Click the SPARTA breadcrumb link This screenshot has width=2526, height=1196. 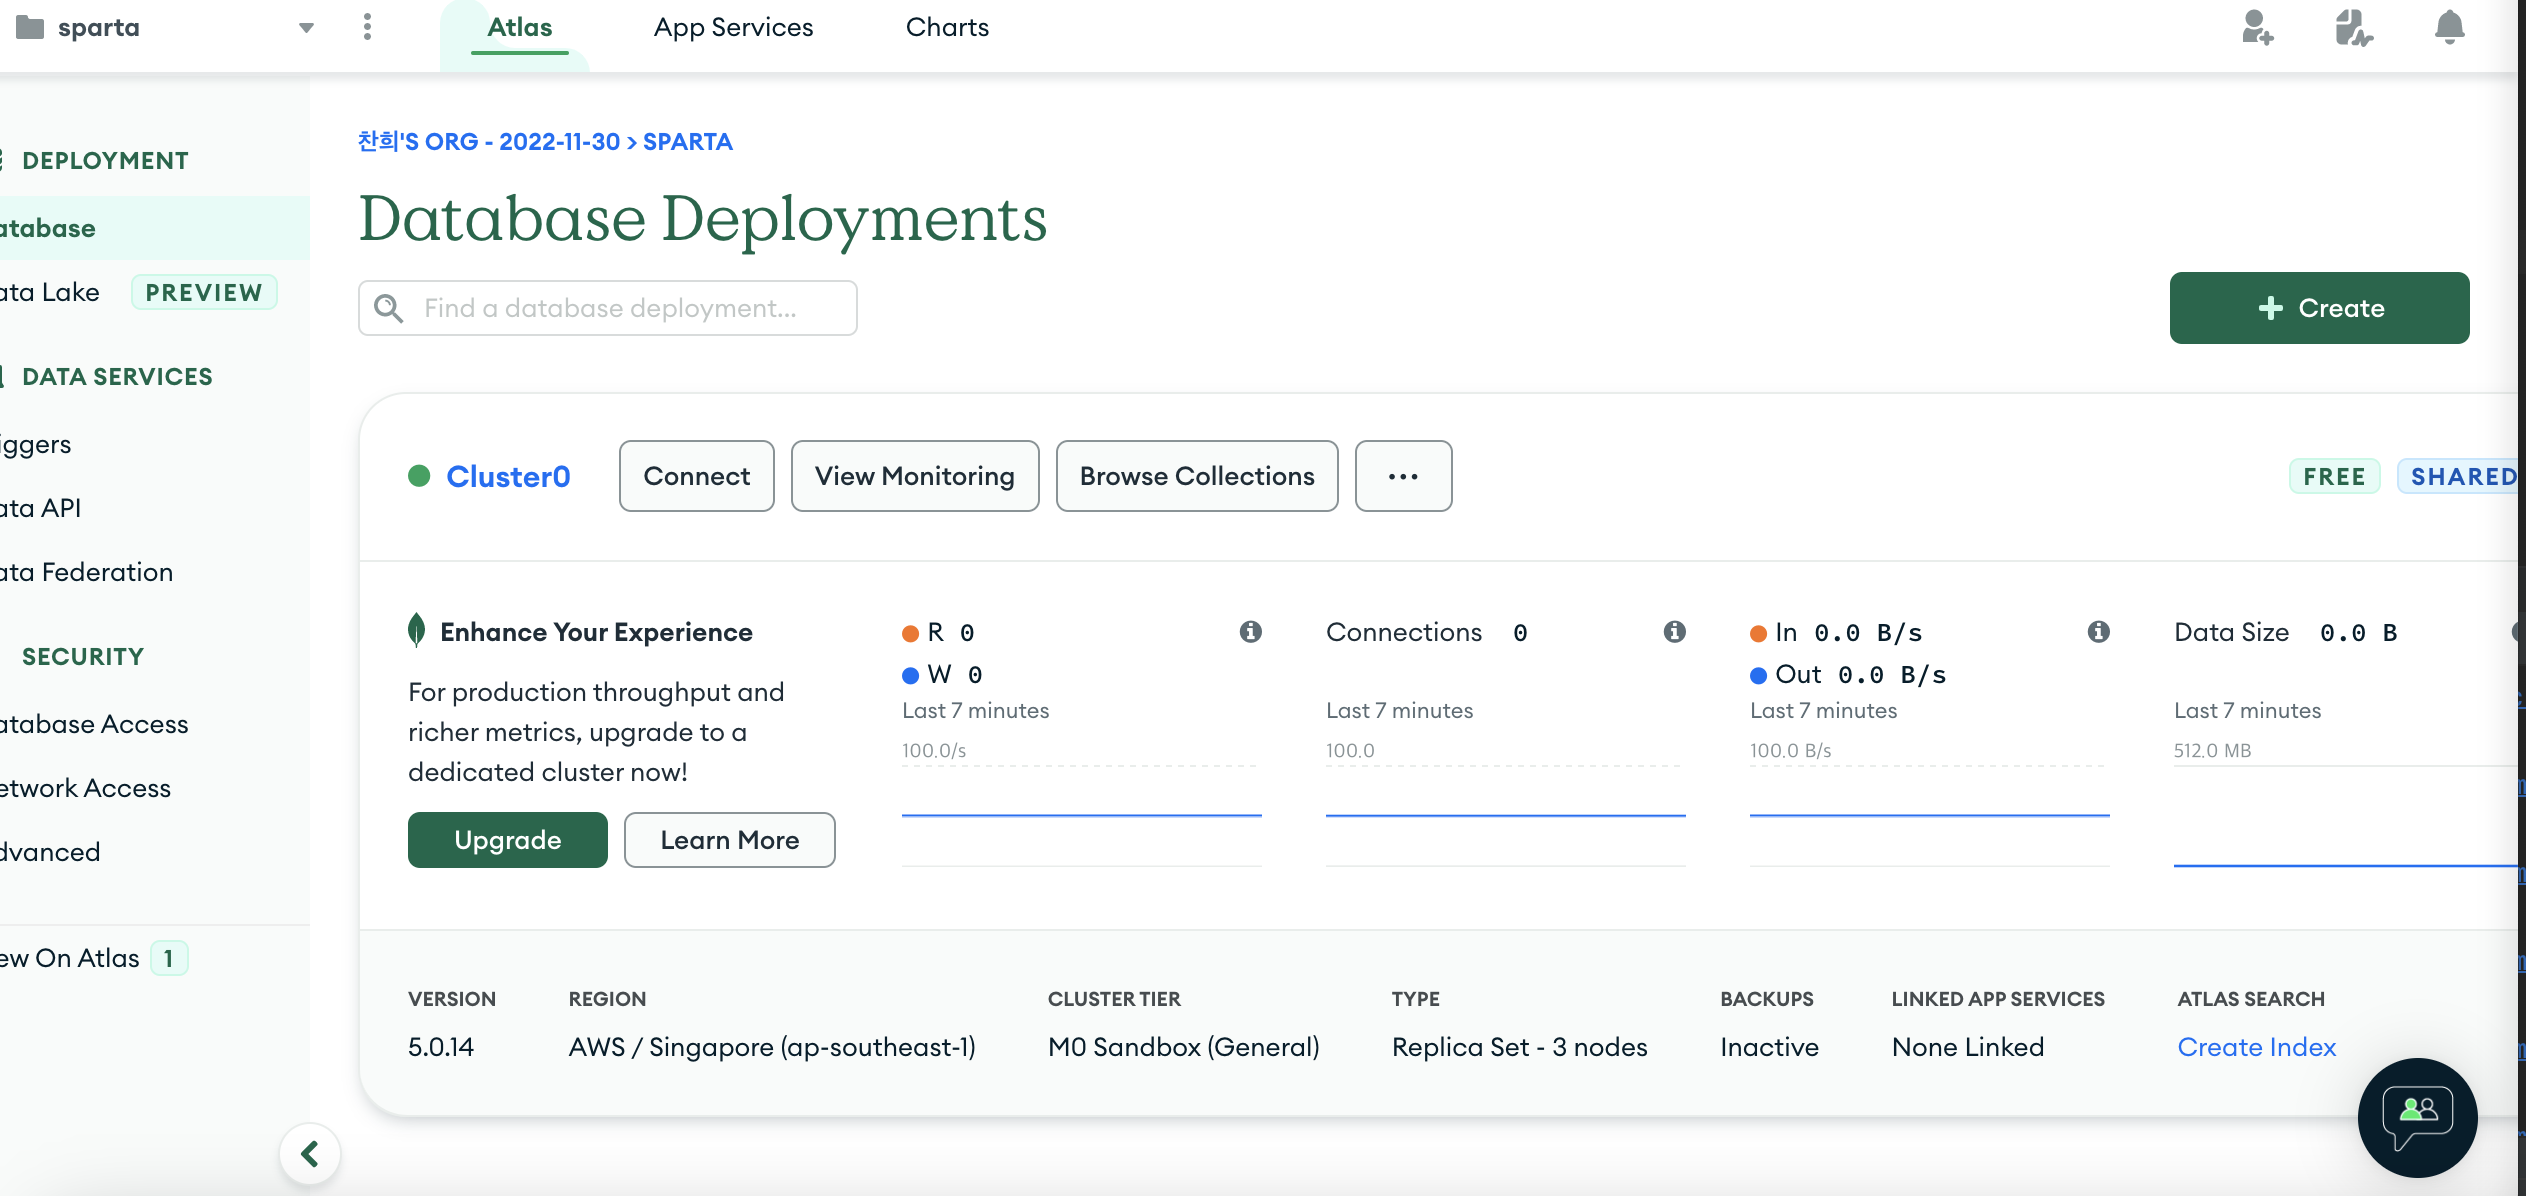[x=688, y=142]
